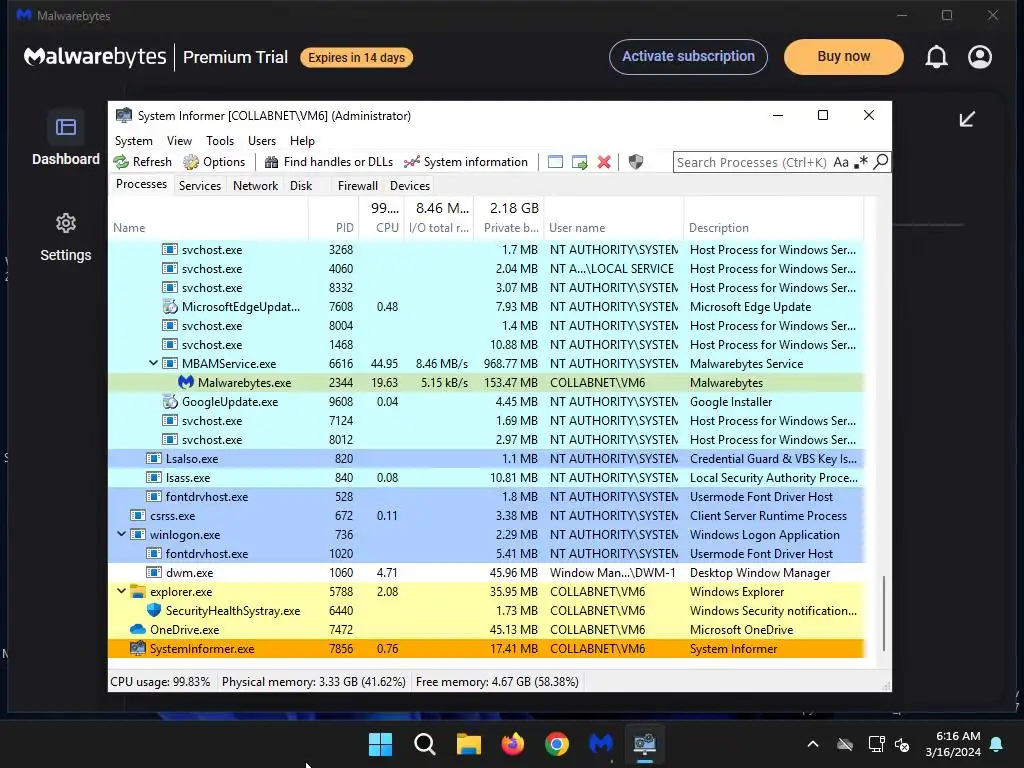Sort by the Description column header
This screenshot has width=1024, height=768.
pyautogui.click(x=773, y=228)
